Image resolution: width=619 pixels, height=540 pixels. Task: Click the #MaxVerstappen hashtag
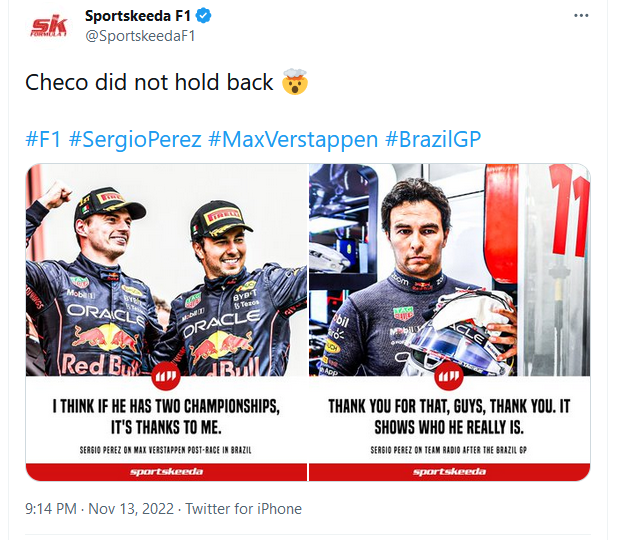pos(293,138)
